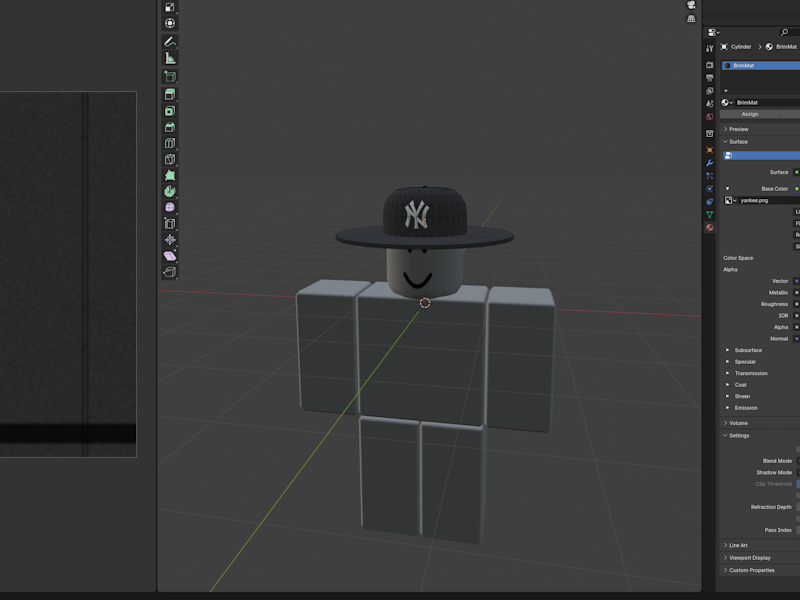Open the Modifiers wrench tab

click(709, 163)
